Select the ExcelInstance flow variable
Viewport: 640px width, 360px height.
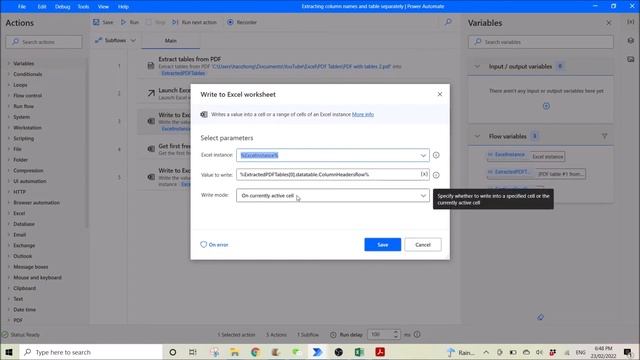tap(509, 155)
